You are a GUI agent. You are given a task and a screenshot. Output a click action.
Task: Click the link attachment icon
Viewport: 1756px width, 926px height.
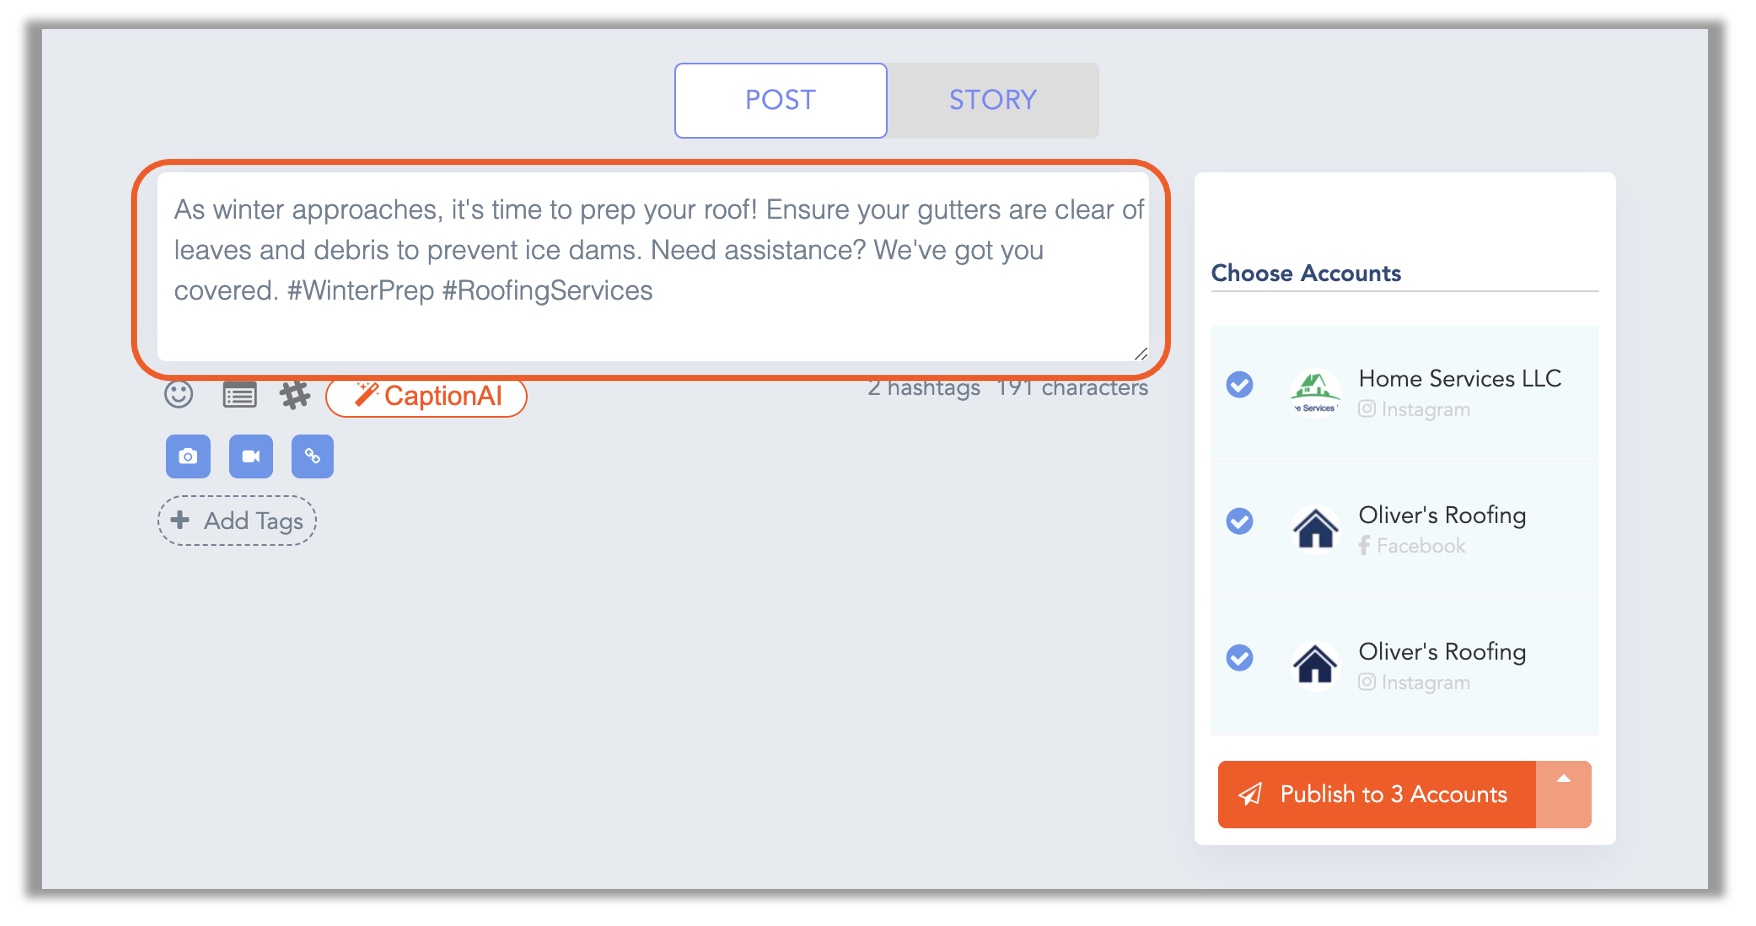click(313, 457)
